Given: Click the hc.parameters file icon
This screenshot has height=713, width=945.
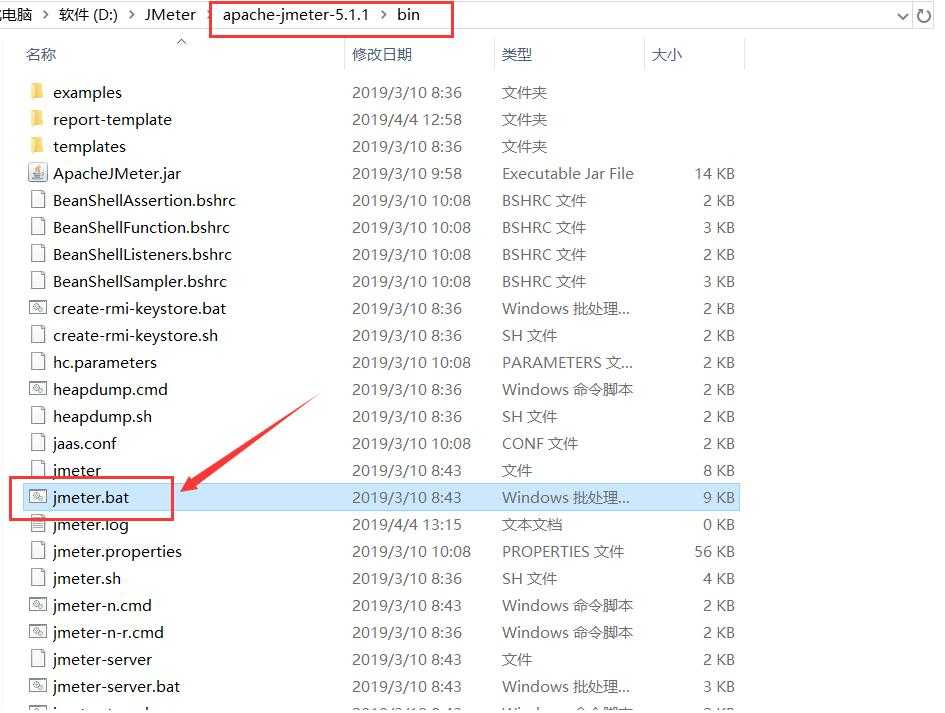Looking at the screenshot, I should pyautogui.click(x=38, y=362).
